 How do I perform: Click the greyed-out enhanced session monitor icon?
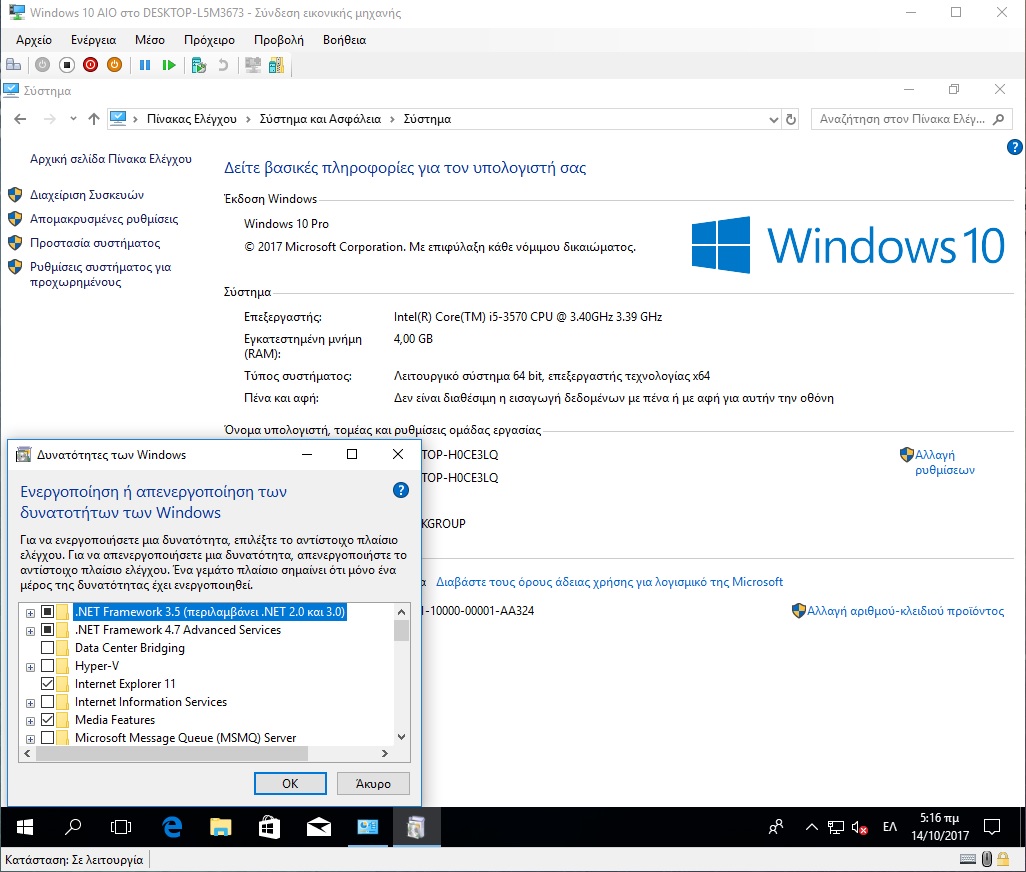coord(253,65)
